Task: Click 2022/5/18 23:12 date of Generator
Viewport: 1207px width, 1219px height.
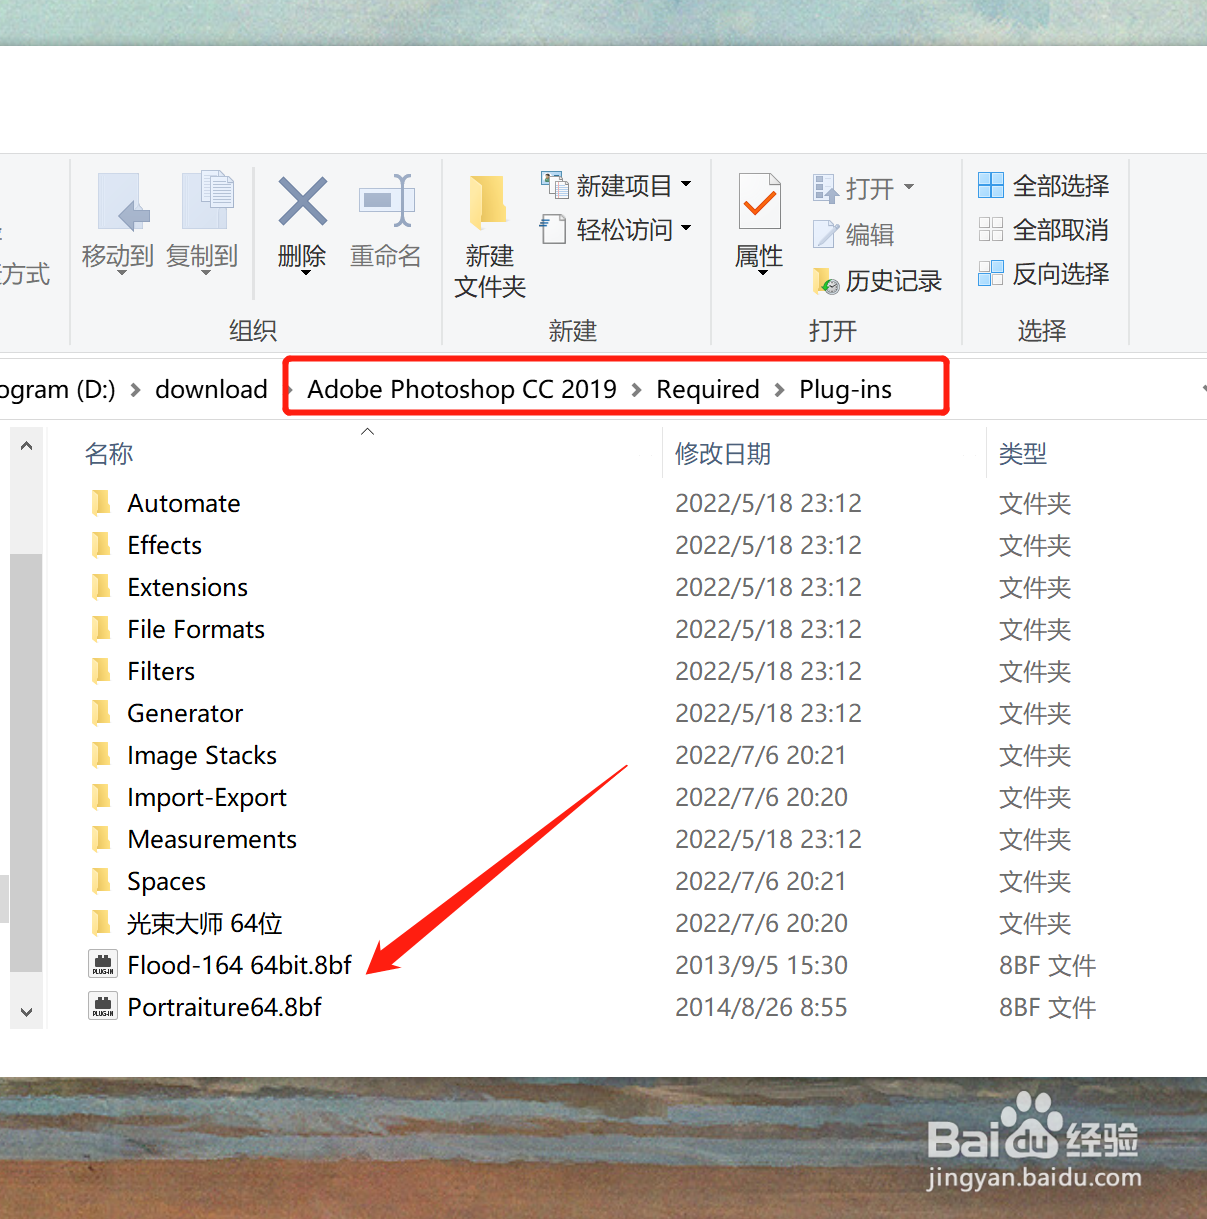Action: pyautogui.click(x=768, y=713)
